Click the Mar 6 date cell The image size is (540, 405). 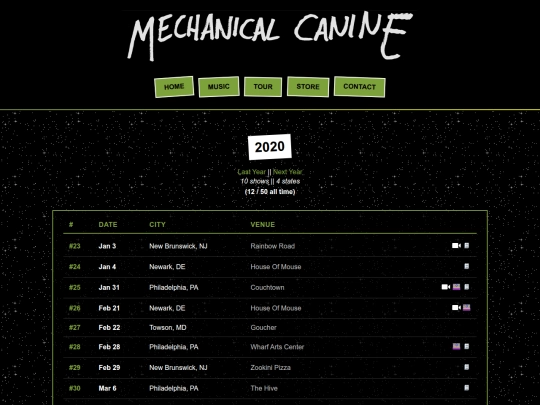[x=107, y=388]
